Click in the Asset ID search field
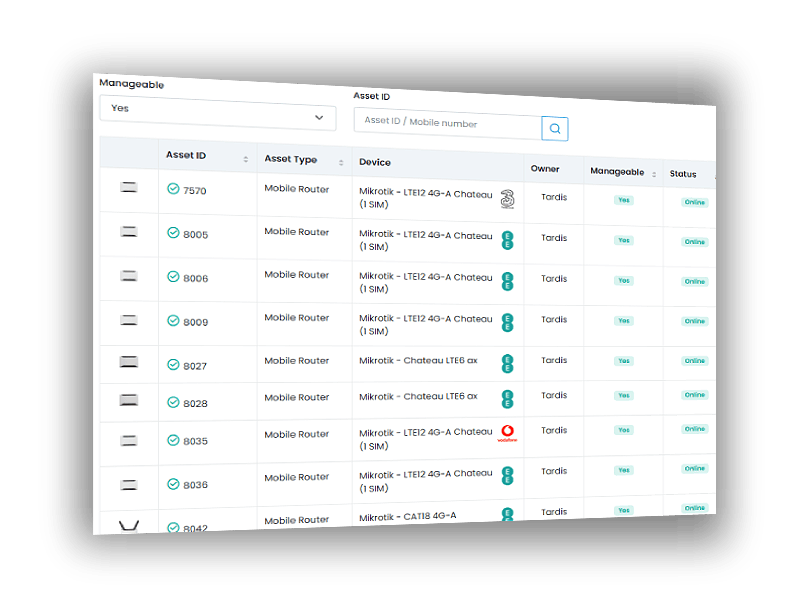Screen dimensions: 800x600 pos(446,123)
